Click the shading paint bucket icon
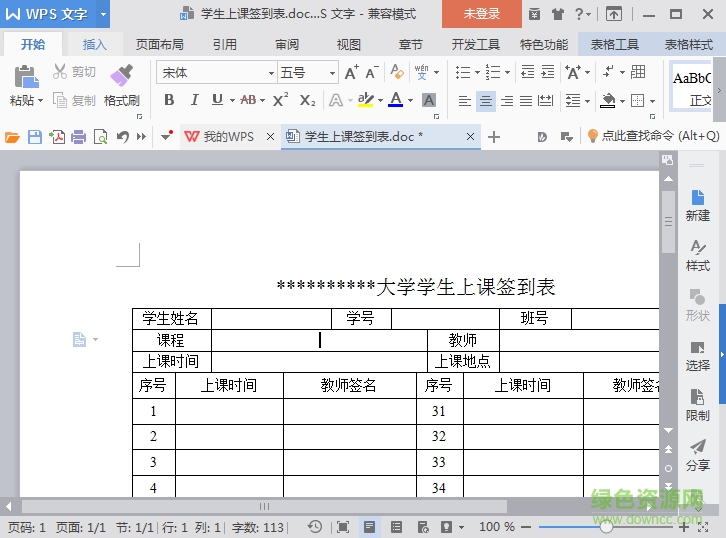This screenshot has height=538, width=726. [x=608, y=100]
